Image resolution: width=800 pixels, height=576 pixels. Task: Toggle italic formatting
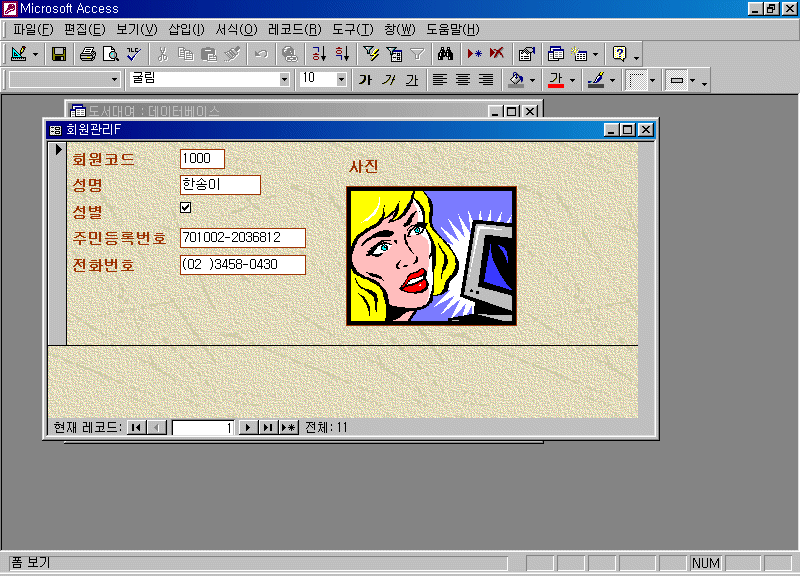(x=389, y=80)
